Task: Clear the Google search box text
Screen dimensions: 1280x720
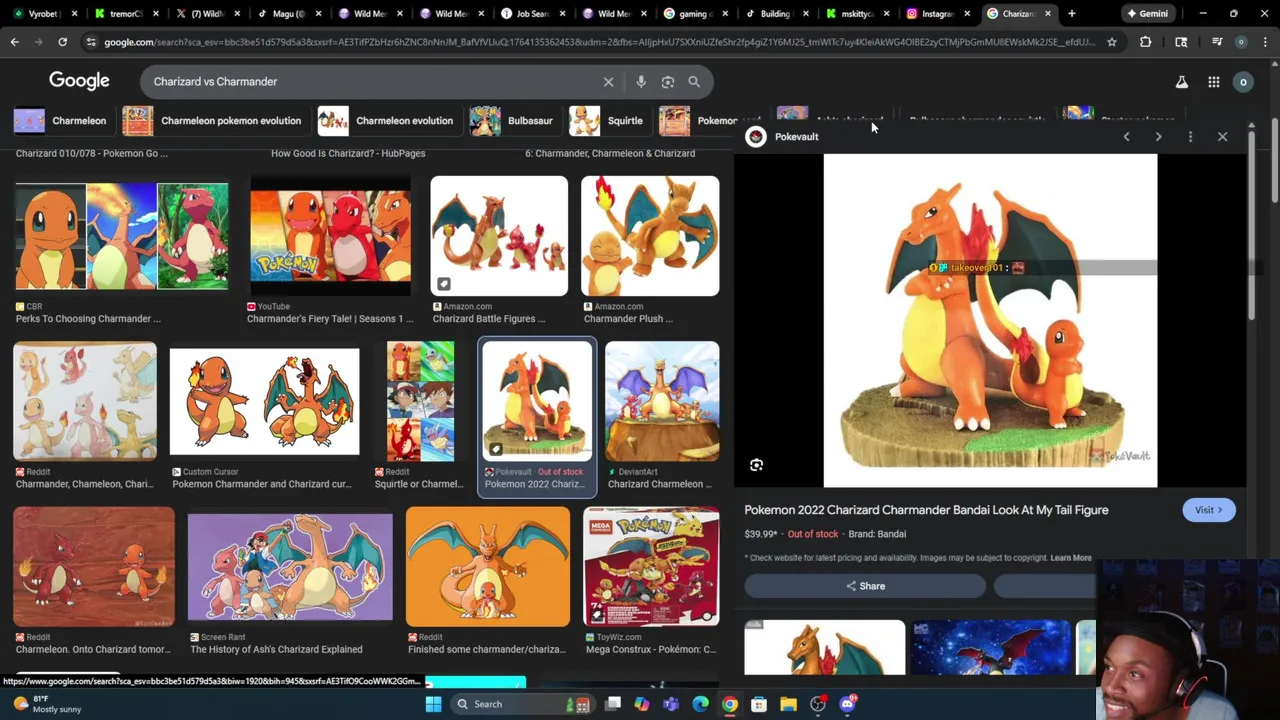Action: (608, 82)
